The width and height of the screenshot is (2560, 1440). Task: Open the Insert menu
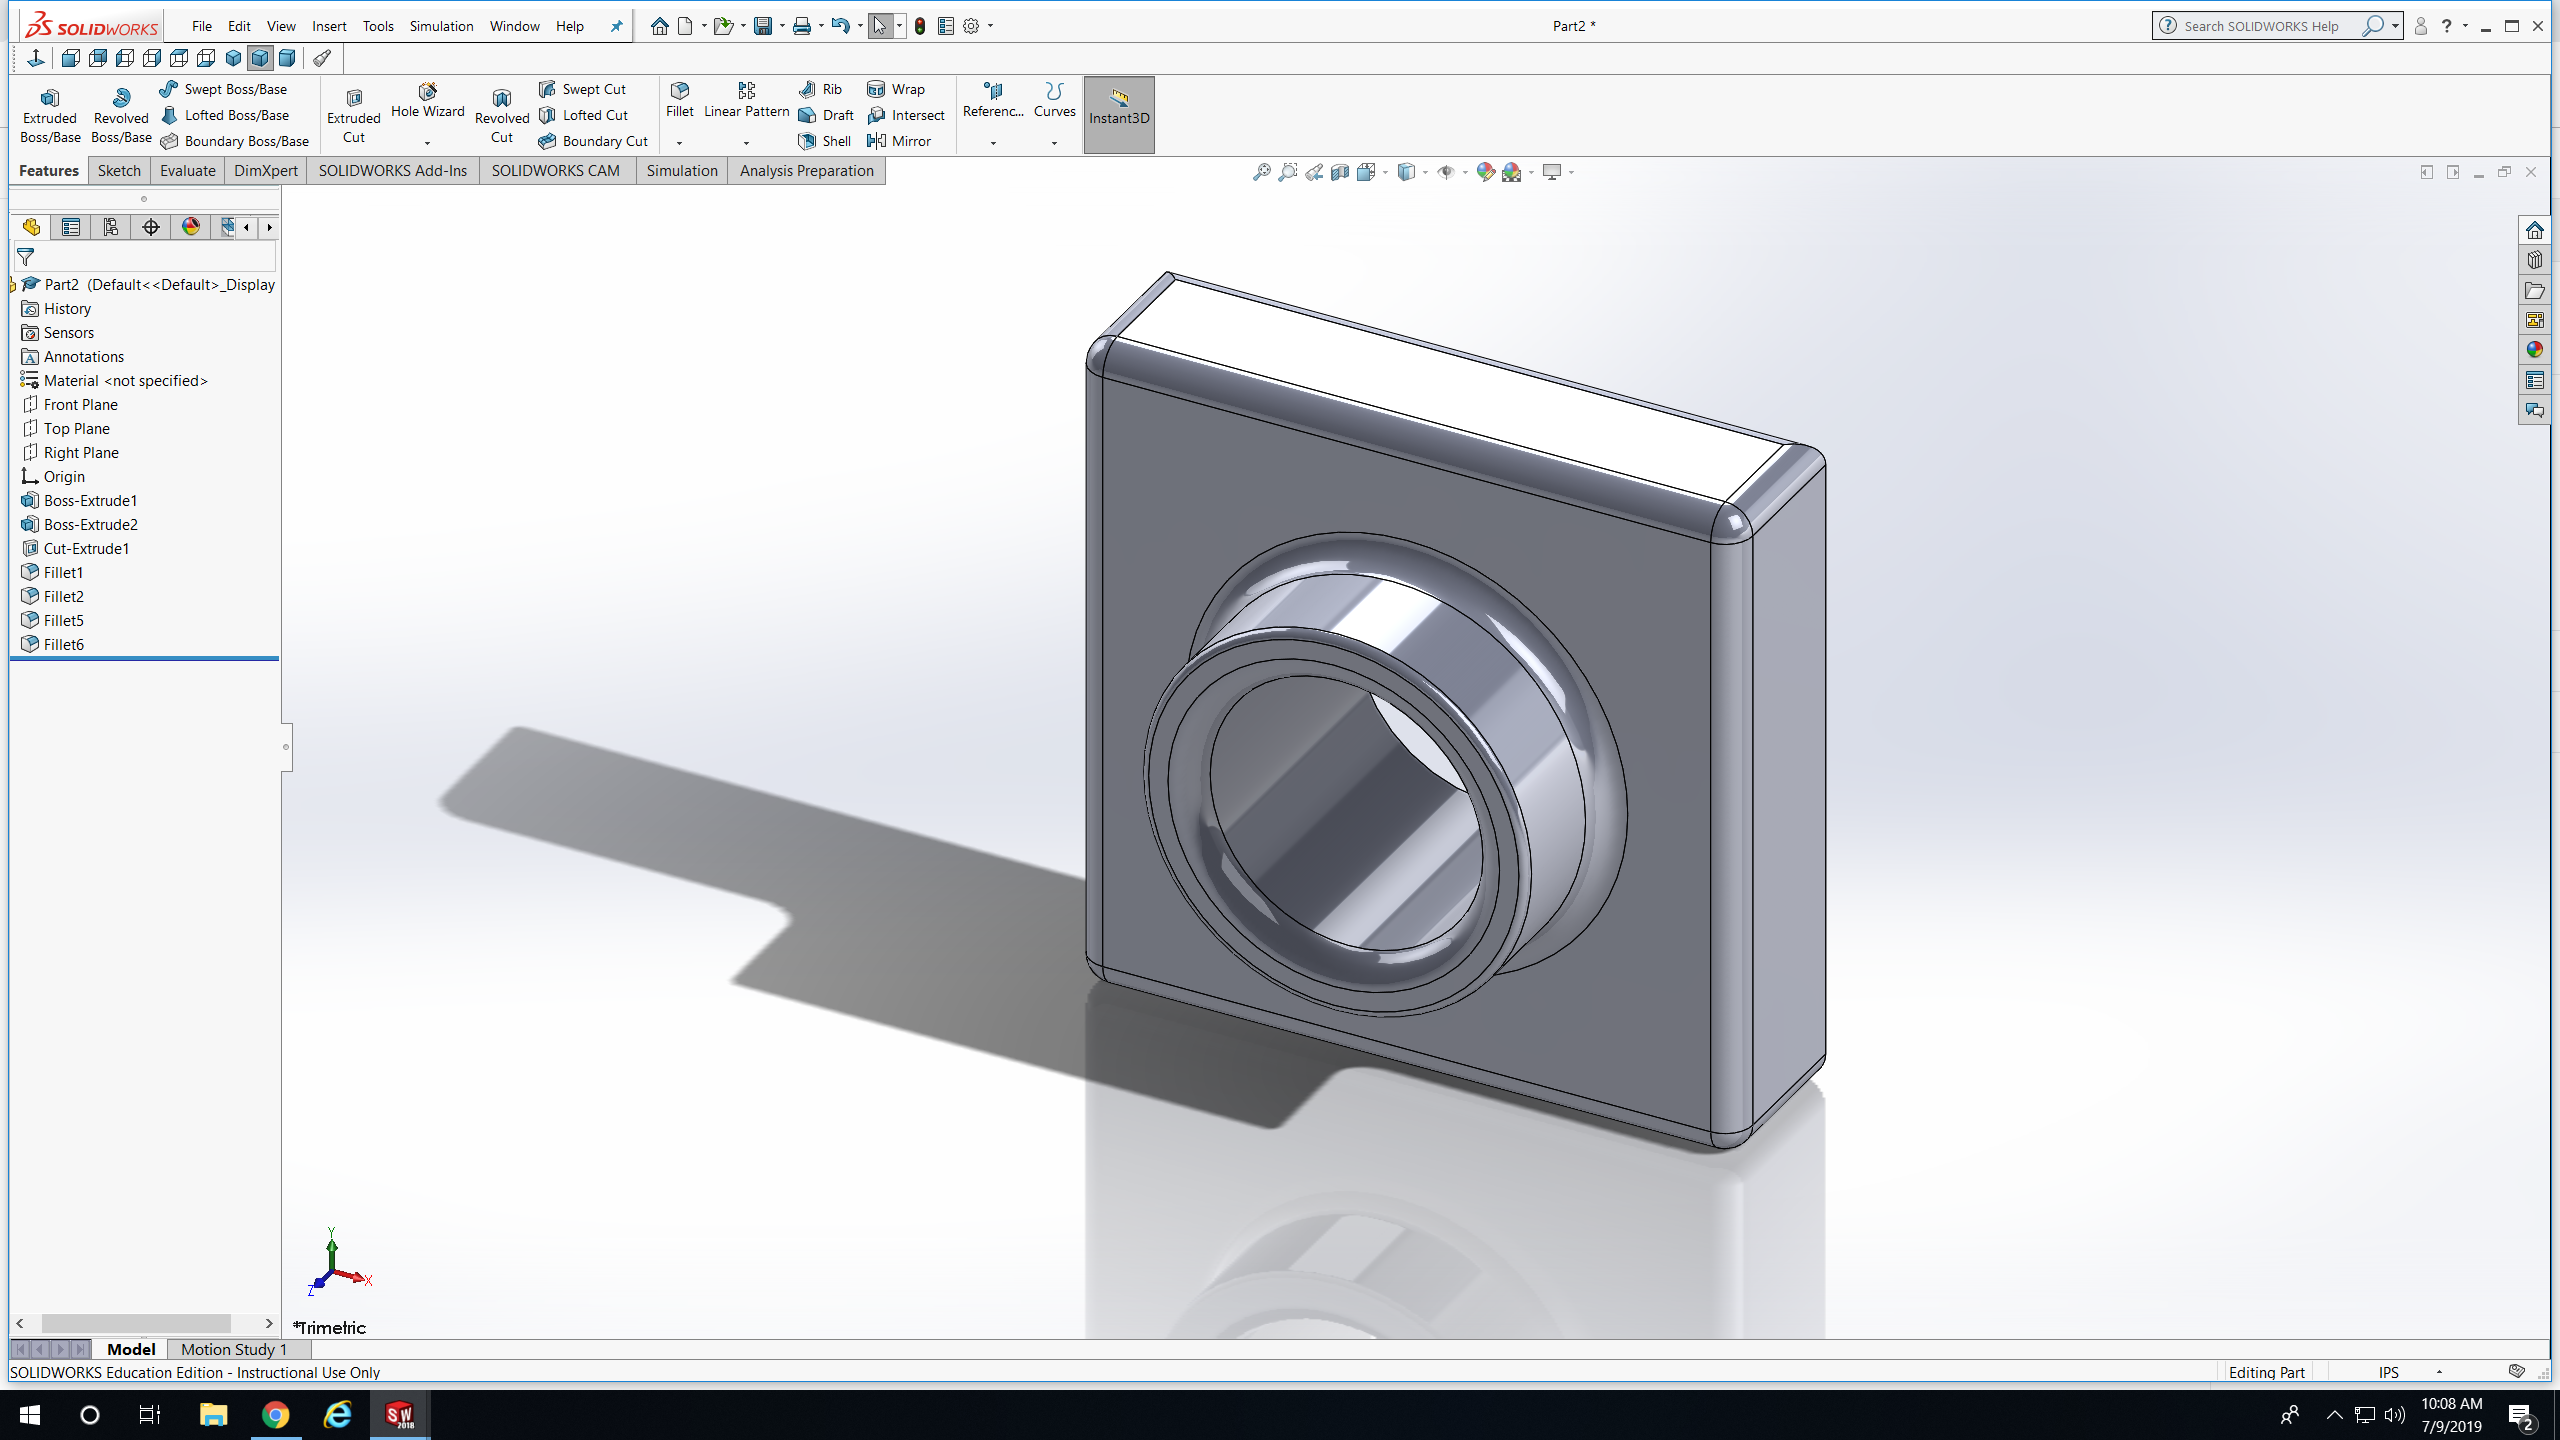coord(329,26)
